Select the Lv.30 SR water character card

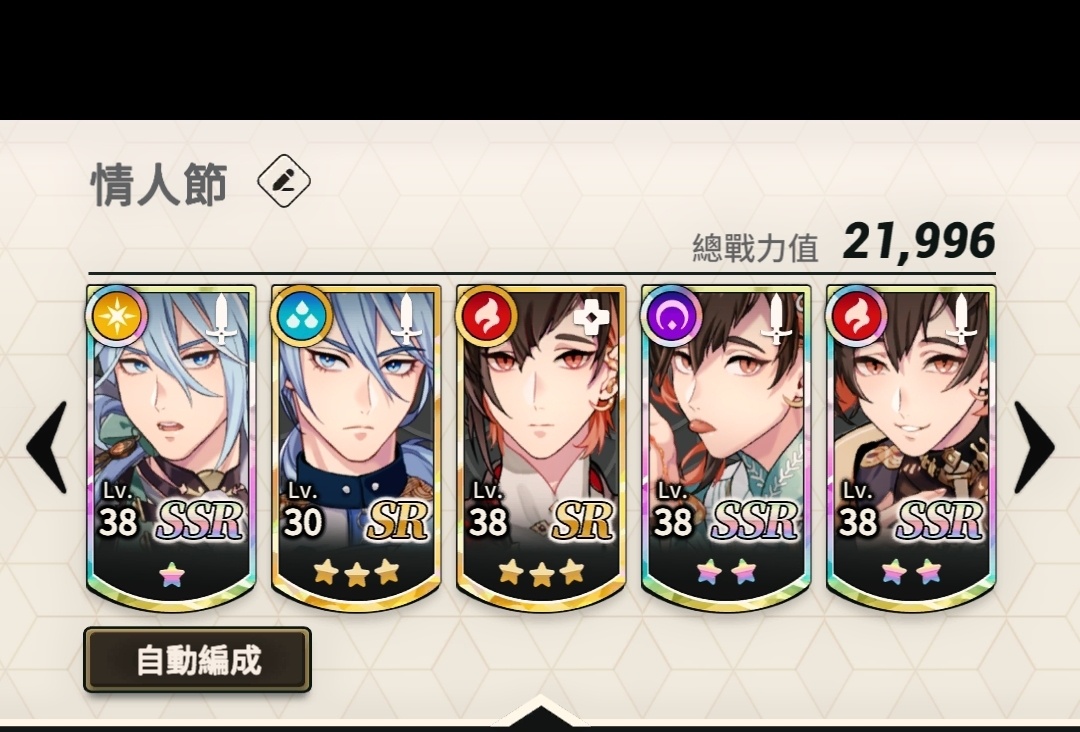pyautogui.click(x=356, y=448)
